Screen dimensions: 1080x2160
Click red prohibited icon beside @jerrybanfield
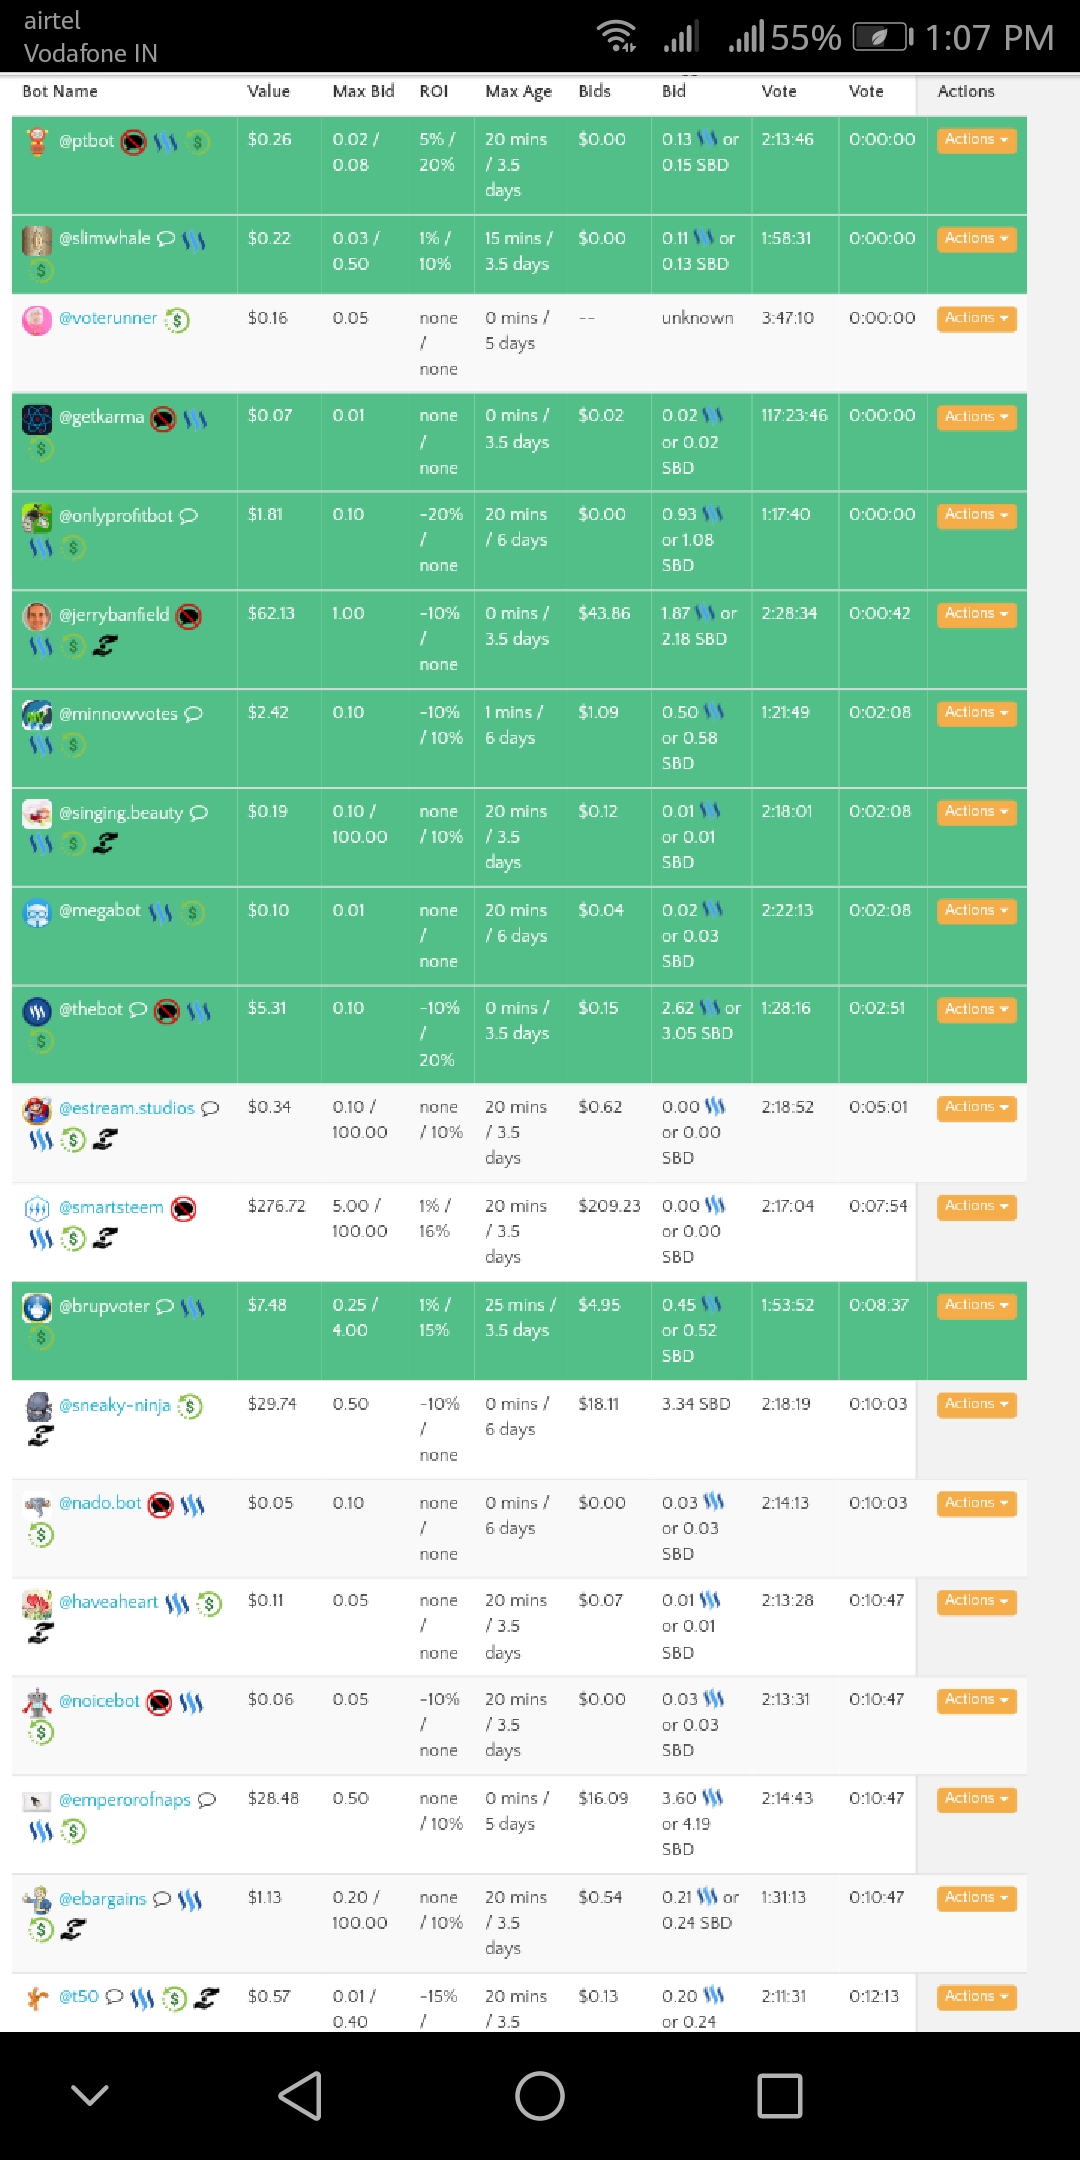pos(189,617)
